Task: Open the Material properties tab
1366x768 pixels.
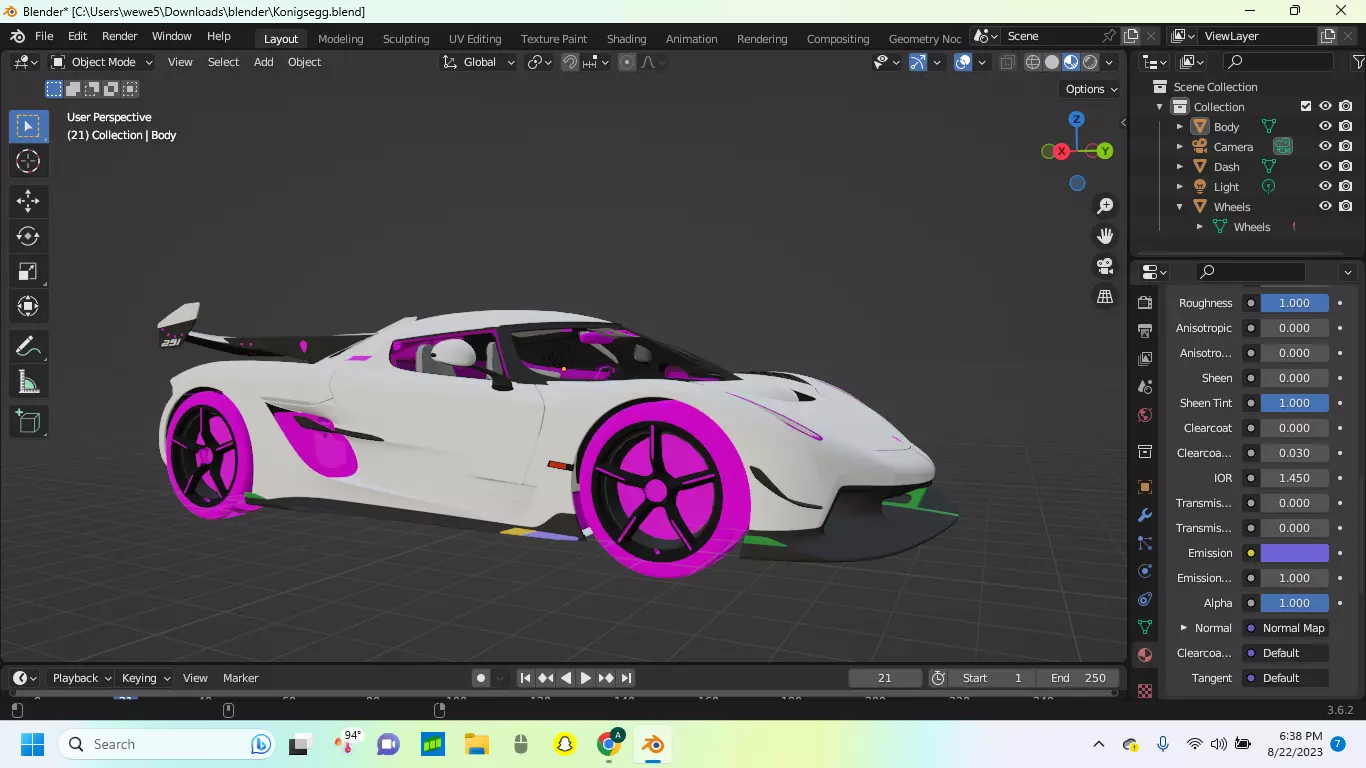Action: tap(1145, 655)
